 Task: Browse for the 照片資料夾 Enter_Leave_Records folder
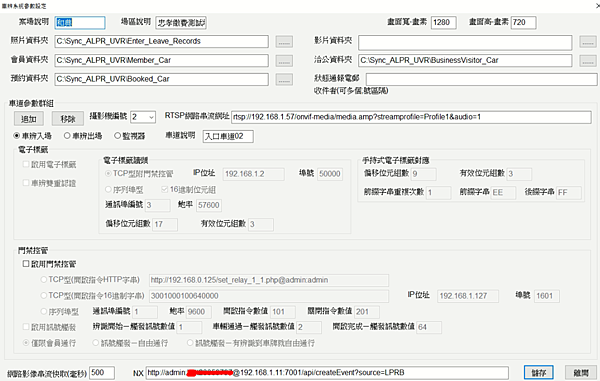click(284, 41)
